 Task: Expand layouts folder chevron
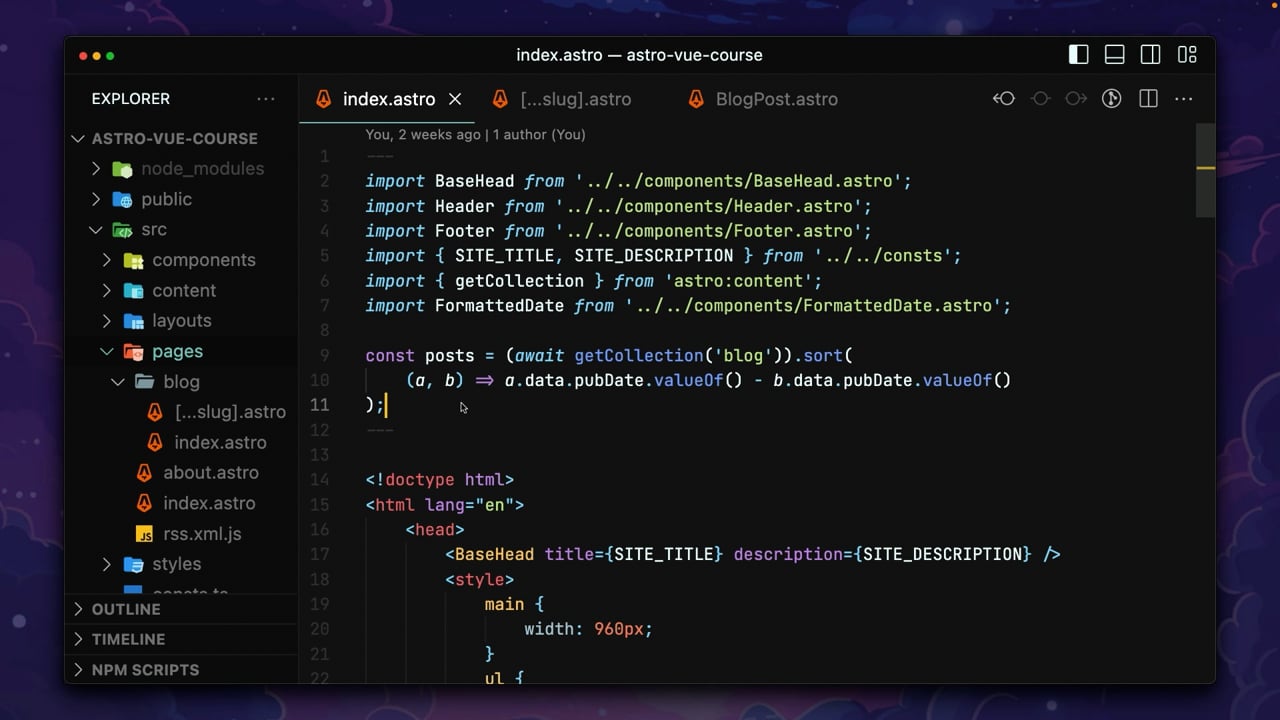107,321
